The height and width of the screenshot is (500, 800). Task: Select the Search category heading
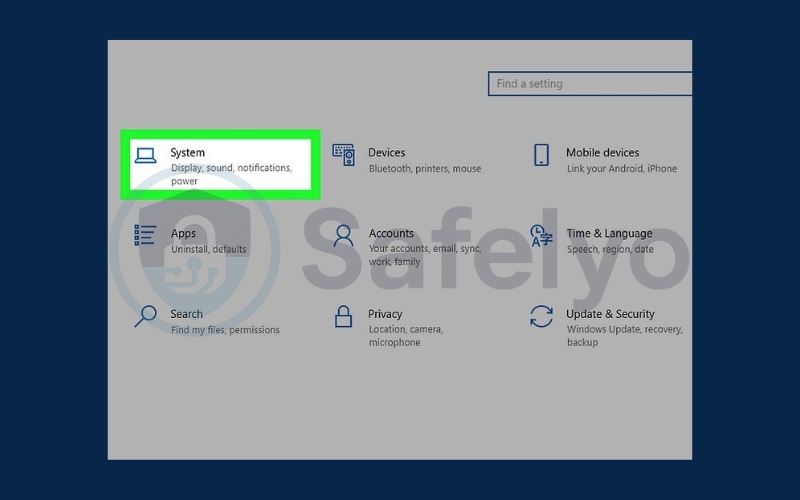(x=186, y=314)
